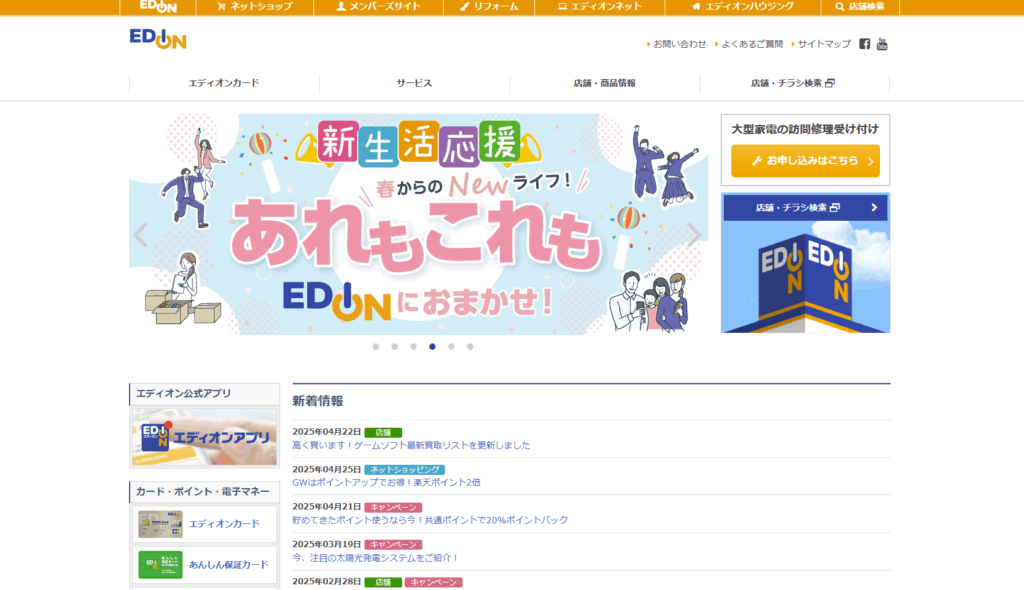Select second carousel dot

click(x=394, y=347)
